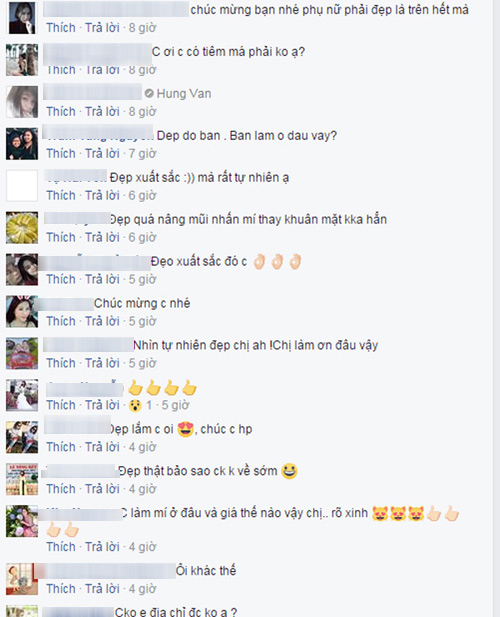500x617 pixels.
Task: Click Hung Van tagged name
Action: click(184, 94)
